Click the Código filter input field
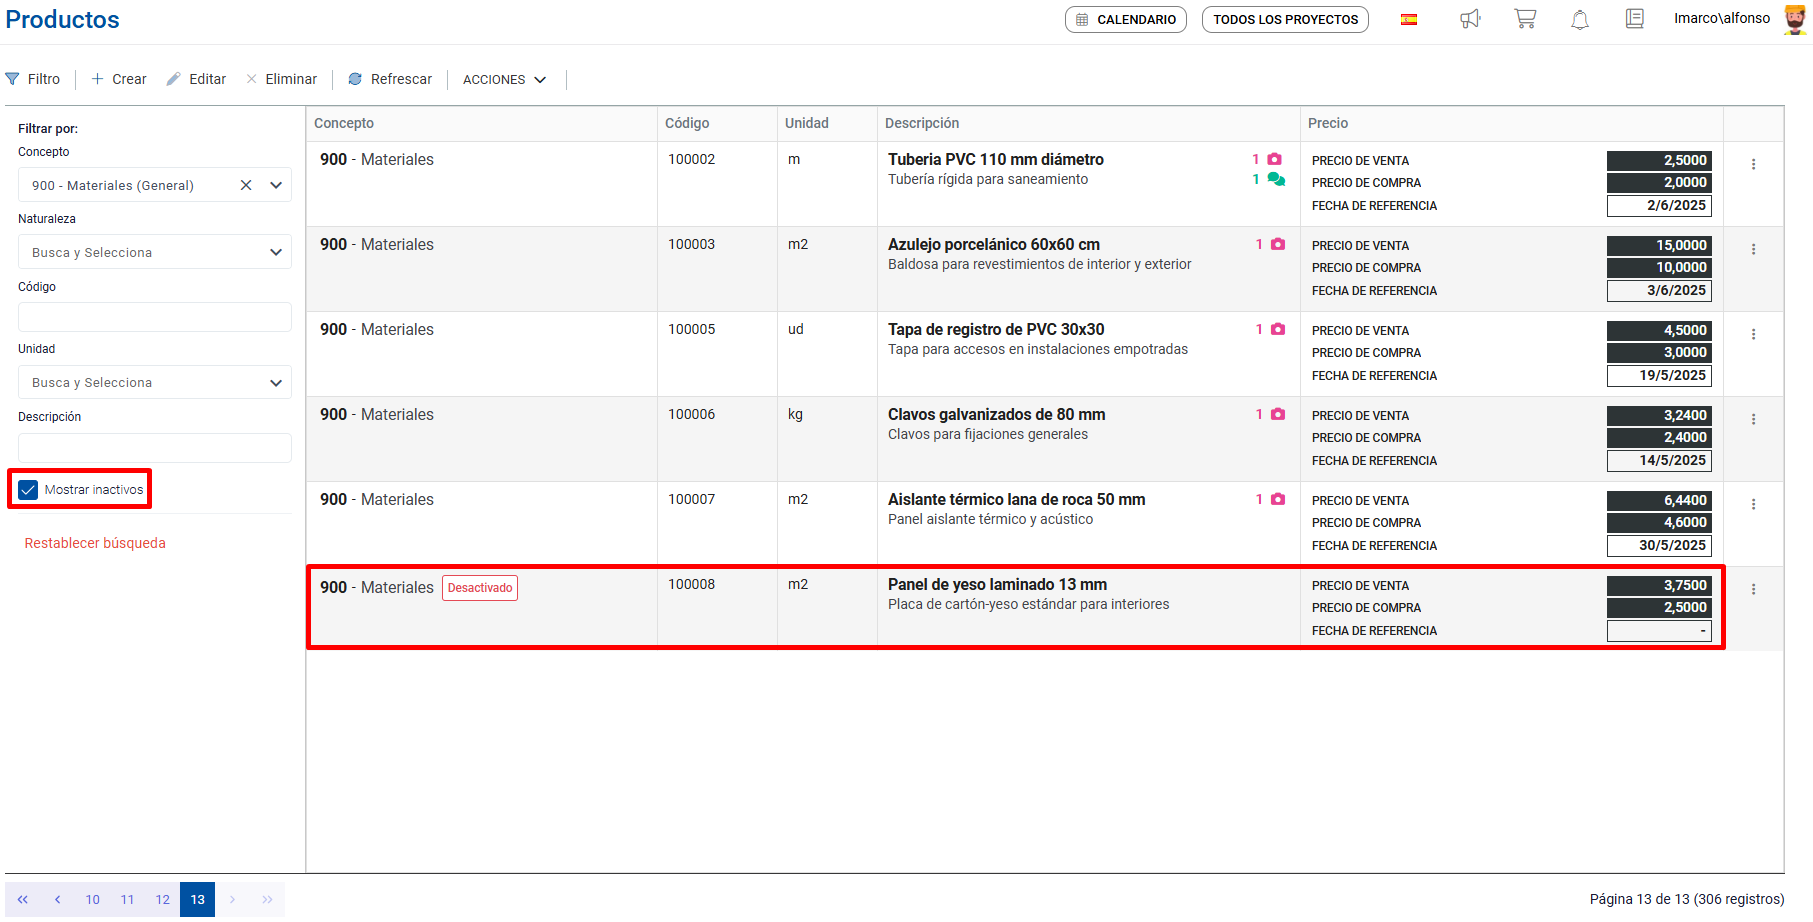The image size is (1813, 922). (155, 317)
